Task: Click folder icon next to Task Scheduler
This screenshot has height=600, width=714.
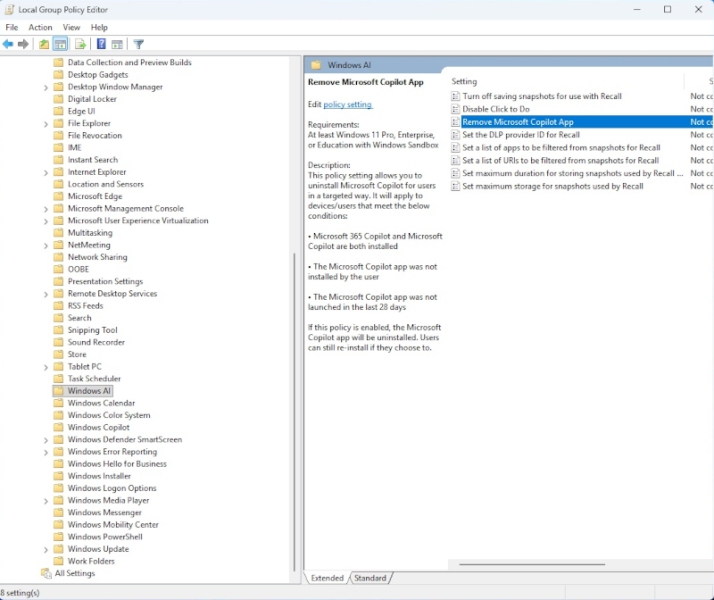Action: [x=58, y=379]
